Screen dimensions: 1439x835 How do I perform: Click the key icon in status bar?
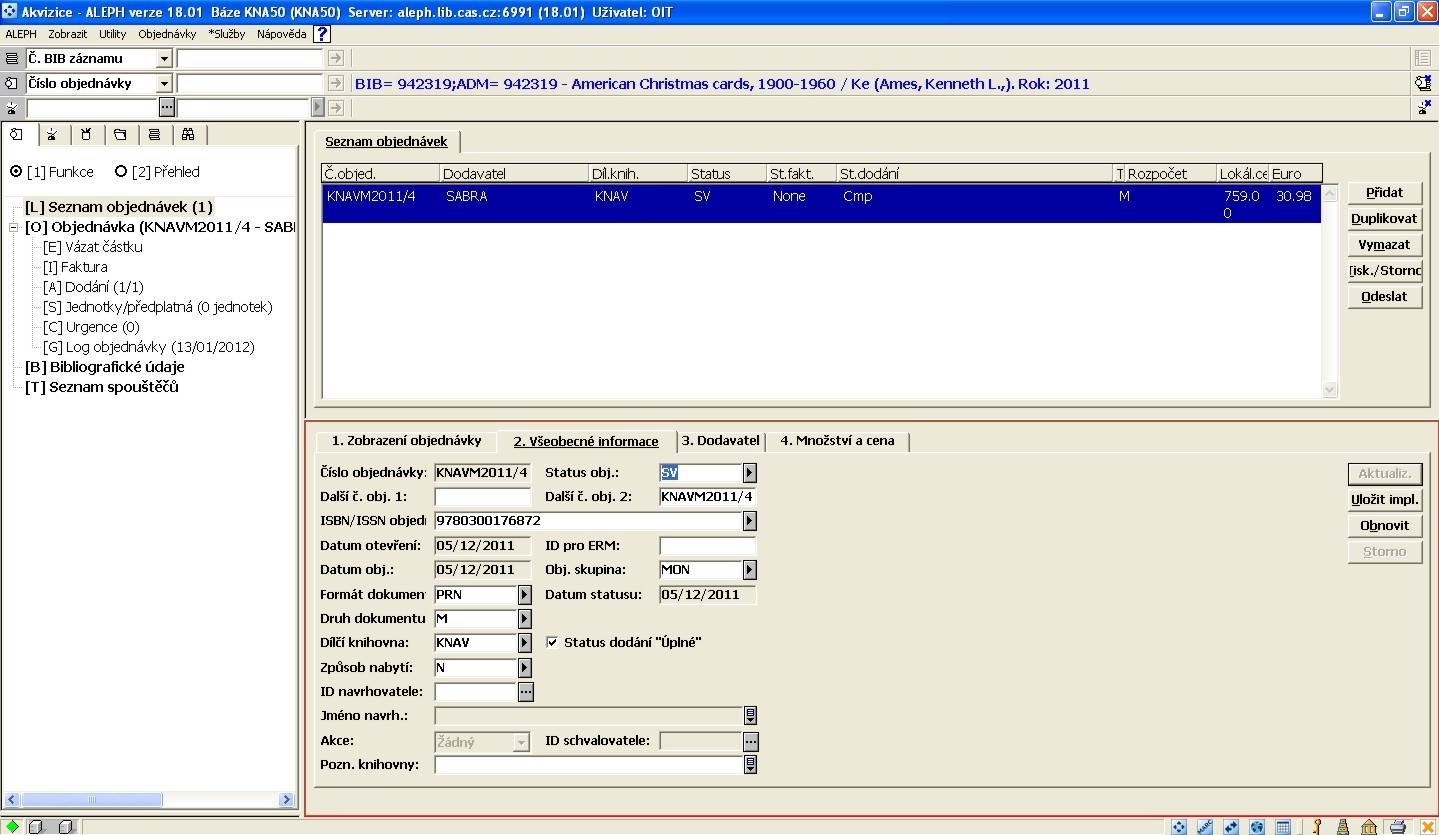pyautogui.click(x=1318, y=827)
